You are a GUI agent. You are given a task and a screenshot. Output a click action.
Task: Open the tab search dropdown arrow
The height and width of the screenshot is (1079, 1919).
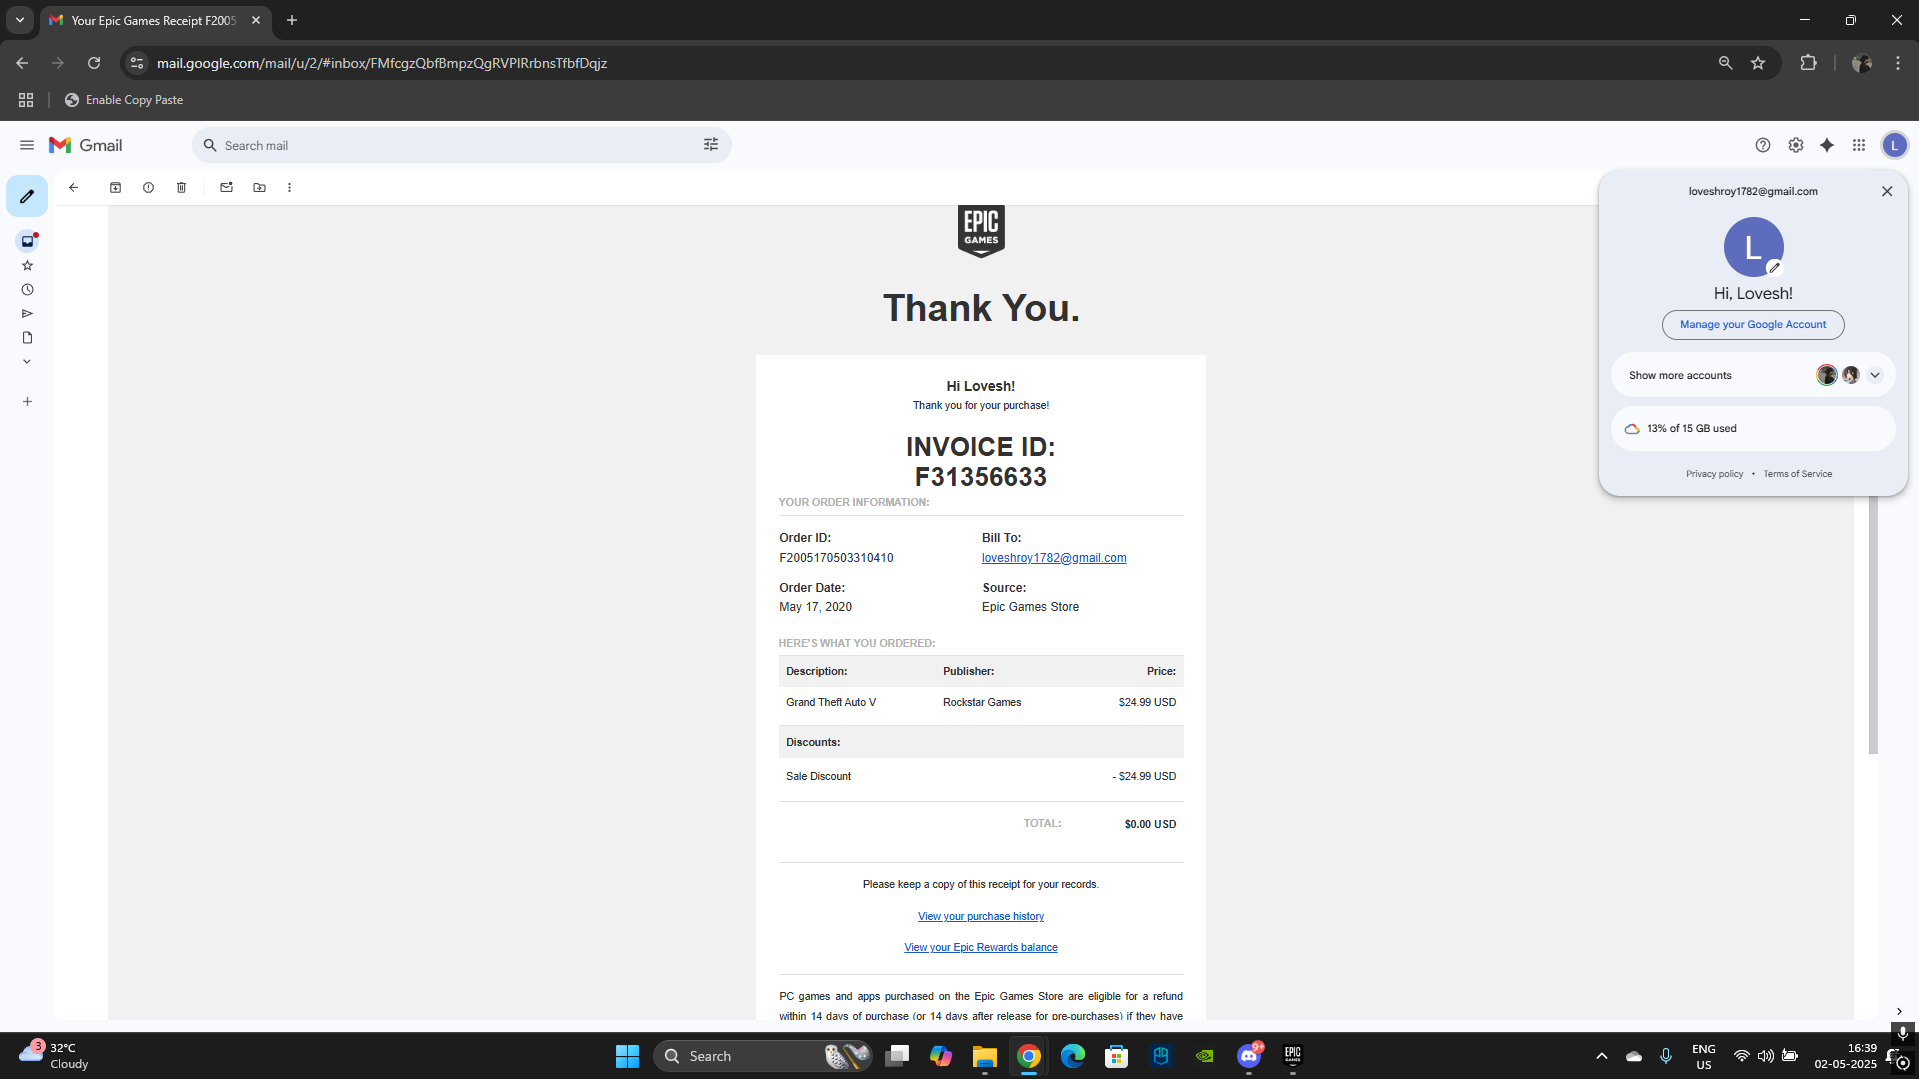(x=19, y=20)
